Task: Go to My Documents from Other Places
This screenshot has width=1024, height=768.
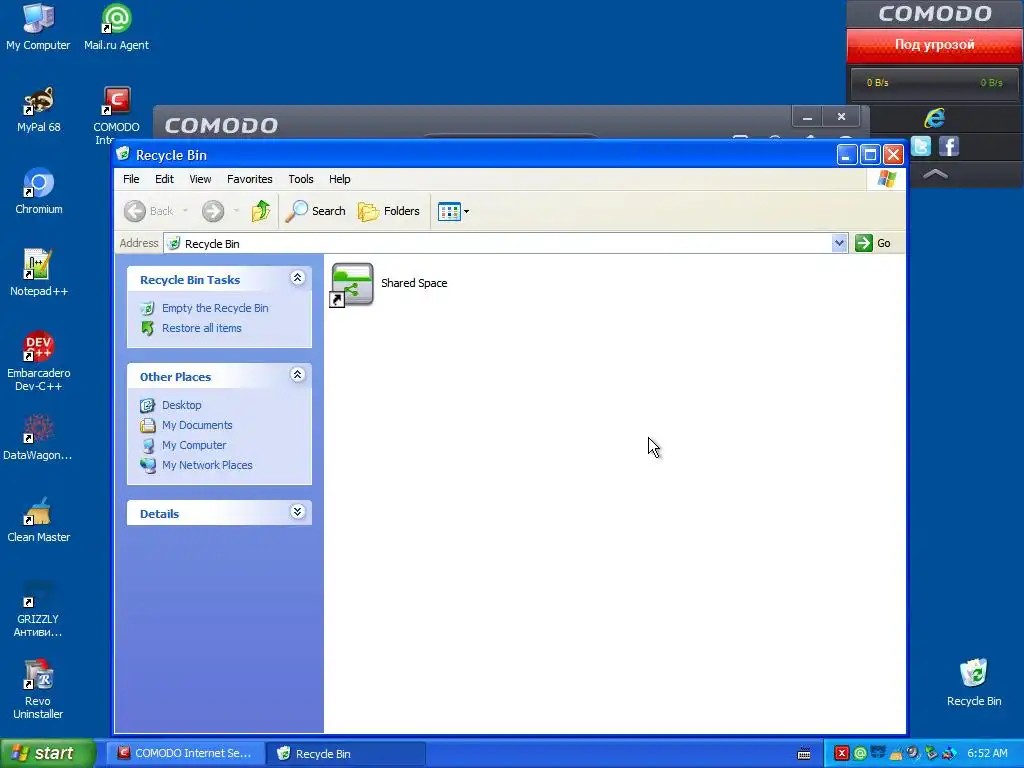Action: point(197,425)
